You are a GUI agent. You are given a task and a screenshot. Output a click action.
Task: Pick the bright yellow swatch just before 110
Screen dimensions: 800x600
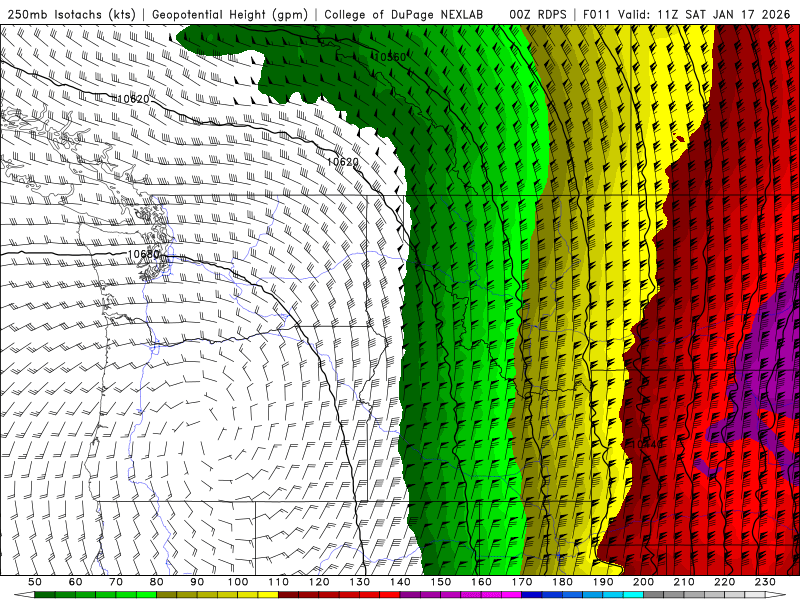tap(268, 595)
